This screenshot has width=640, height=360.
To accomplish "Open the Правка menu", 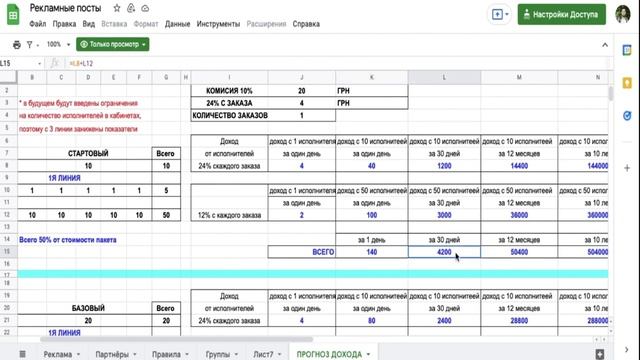I will 64,24.
